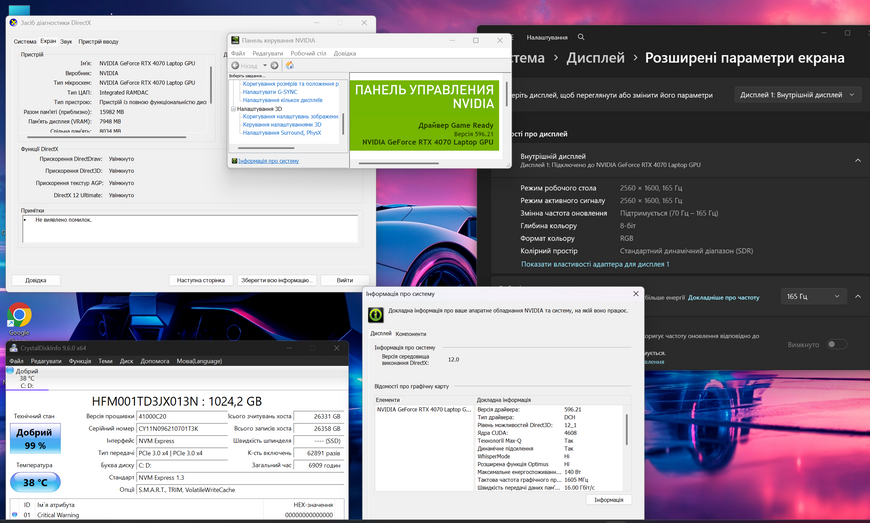Click Зберегти всю інформацію button
This screenshot has height=523, width=870.
coord(276,280)
